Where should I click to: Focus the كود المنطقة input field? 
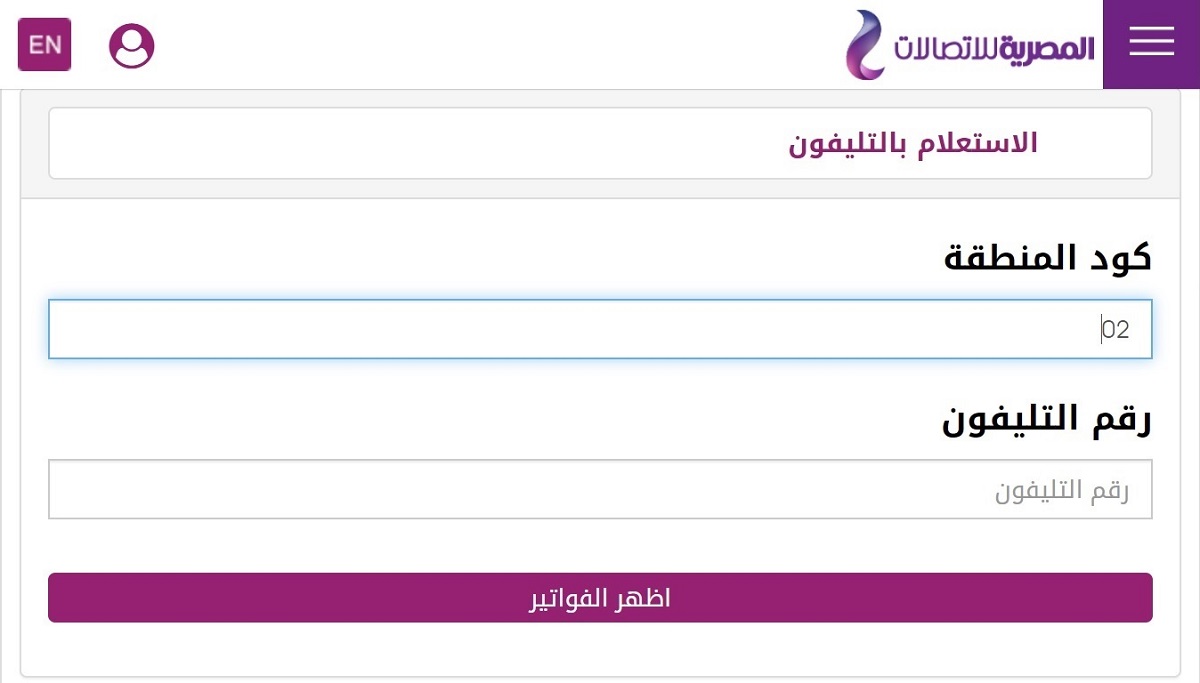(x=600, y=329)
